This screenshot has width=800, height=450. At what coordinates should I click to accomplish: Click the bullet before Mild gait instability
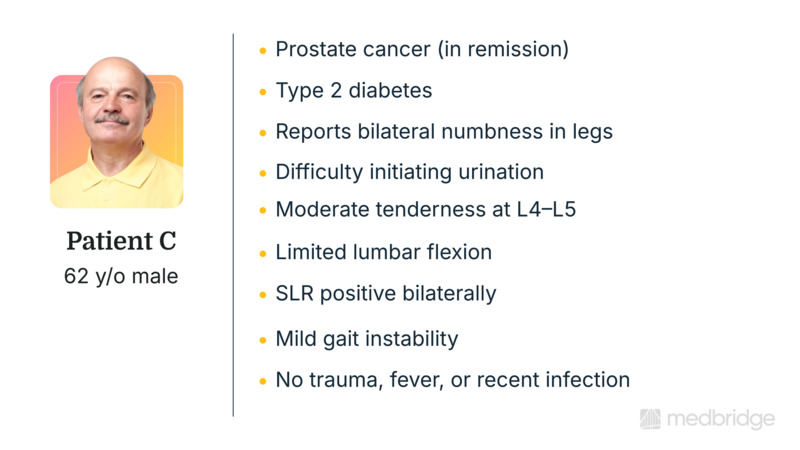263,340
